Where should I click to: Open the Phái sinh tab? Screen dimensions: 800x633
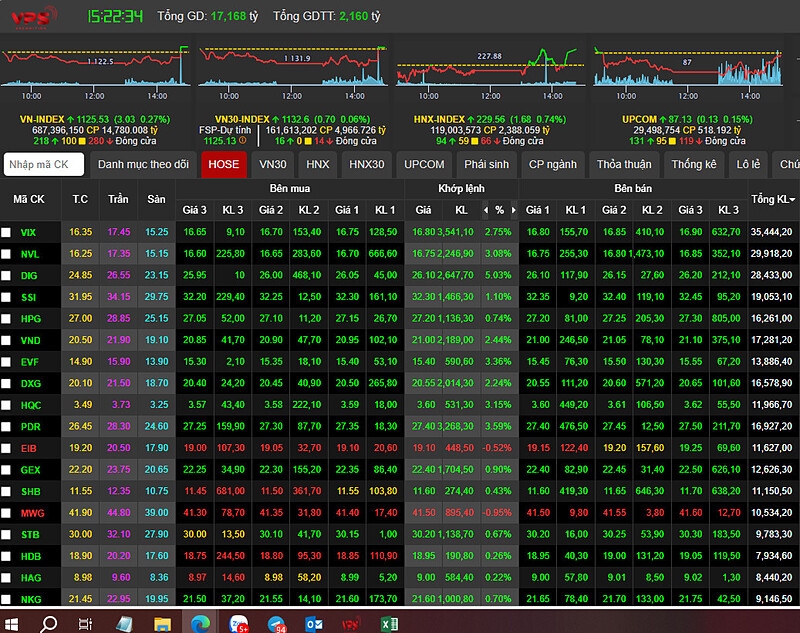(487, 164)
